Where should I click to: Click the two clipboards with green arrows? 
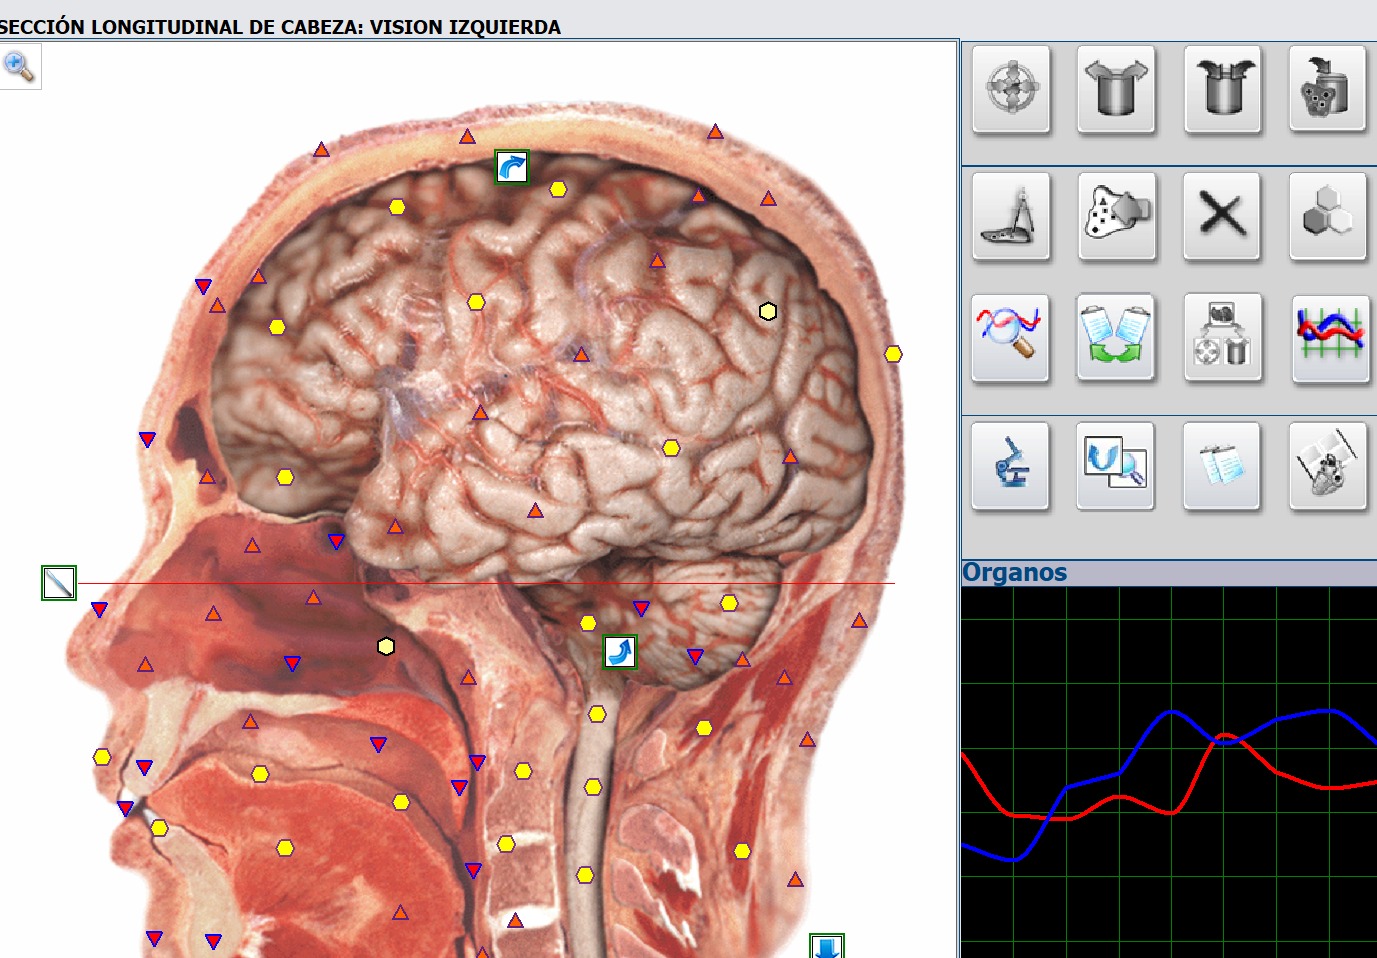[x=1115, y=338]
